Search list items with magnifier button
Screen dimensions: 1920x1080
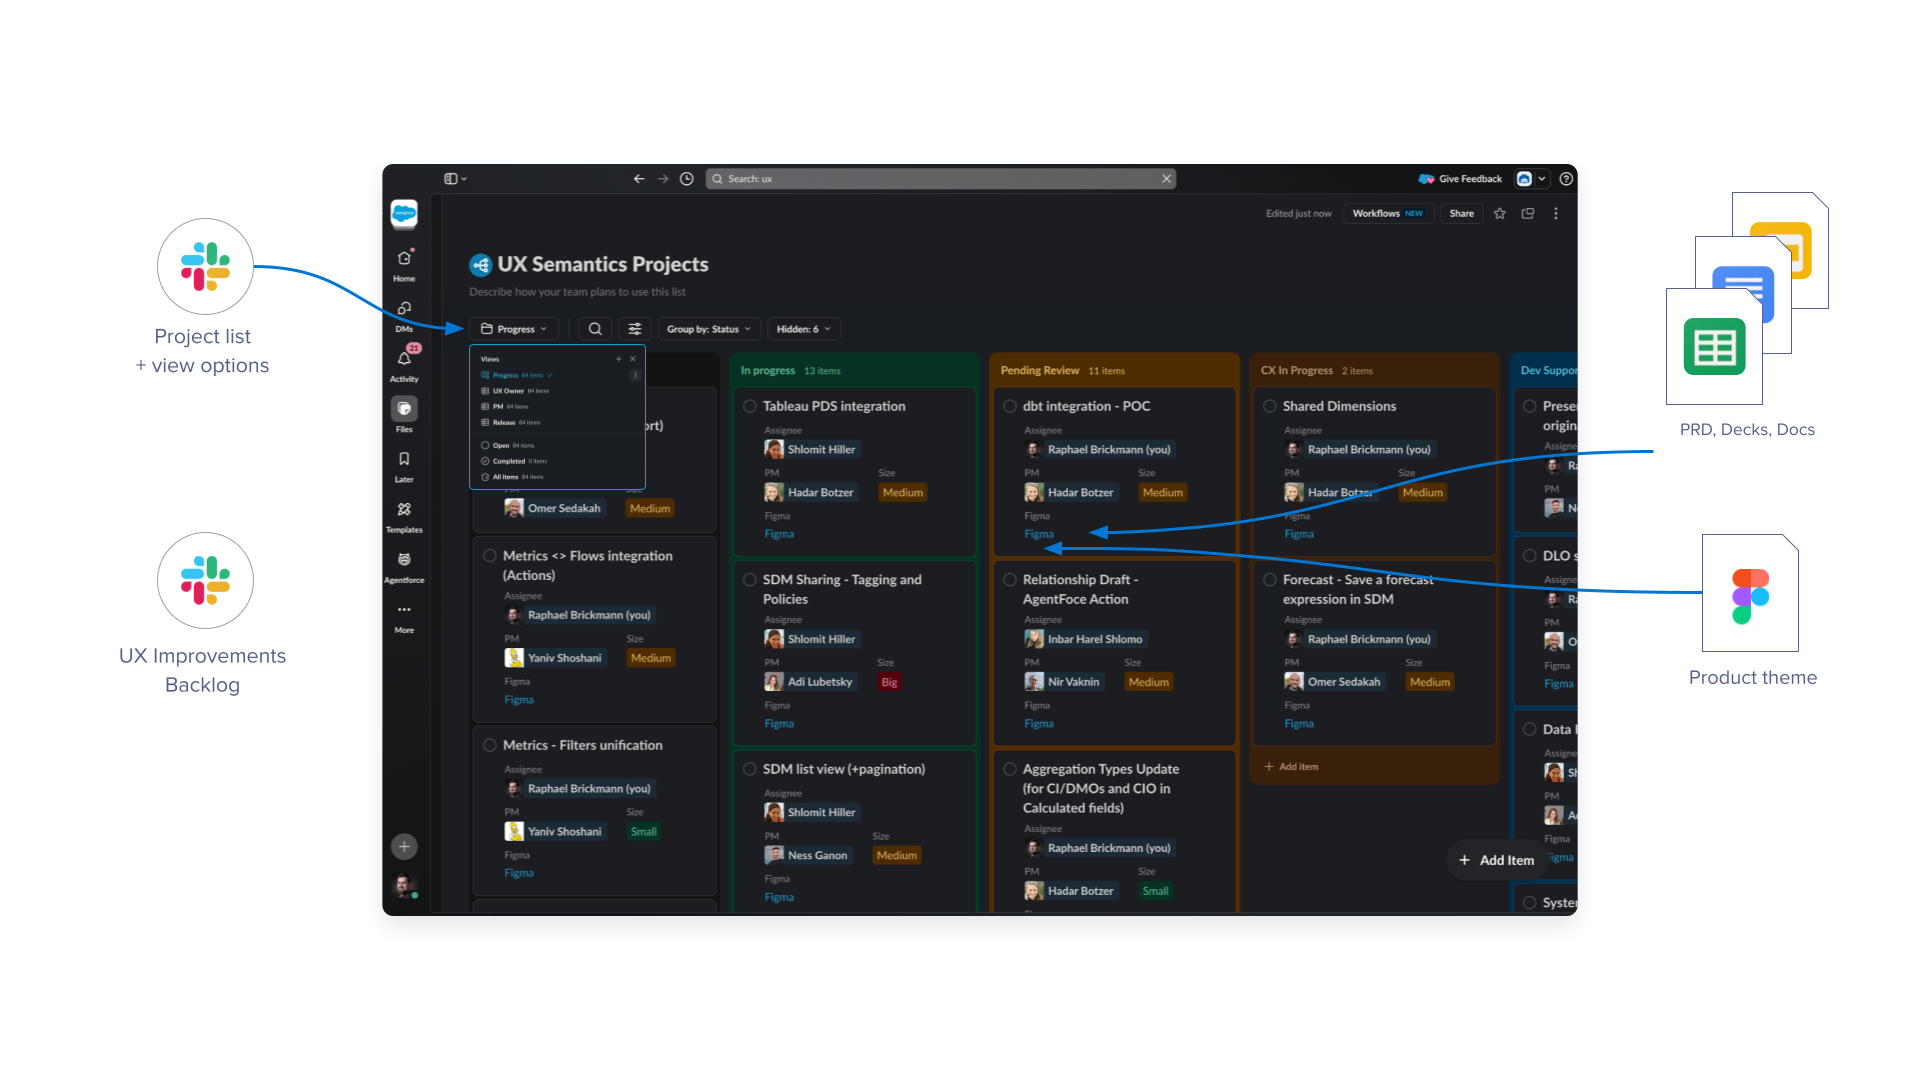(595, 329)
